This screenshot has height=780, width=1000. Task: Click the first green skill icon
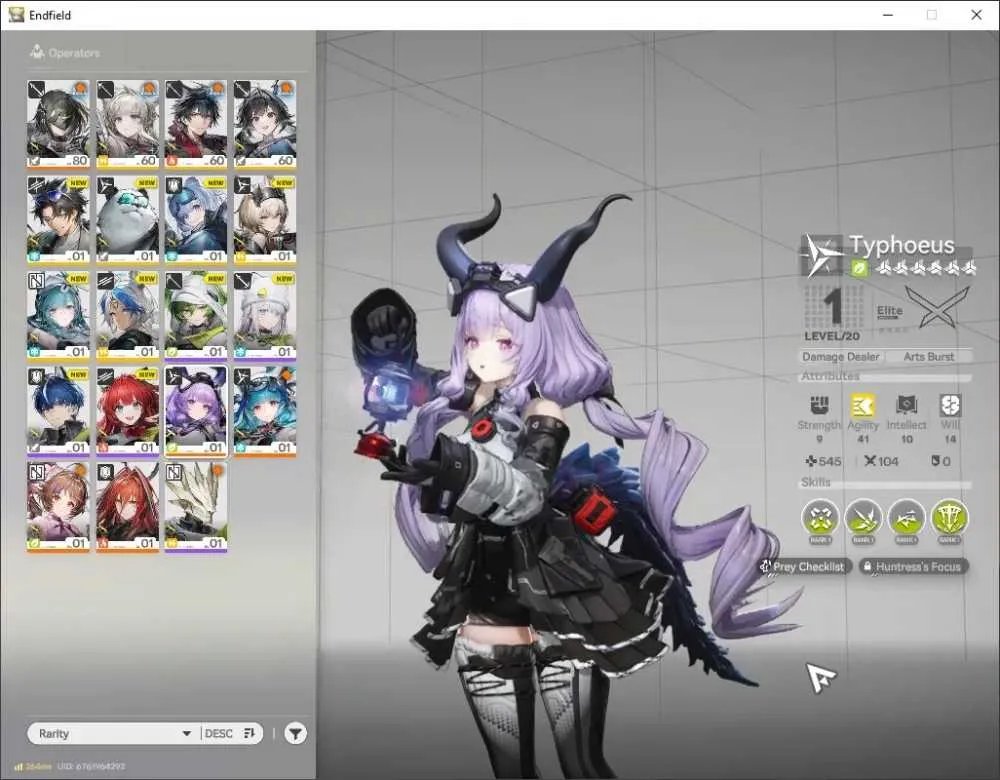820,518
